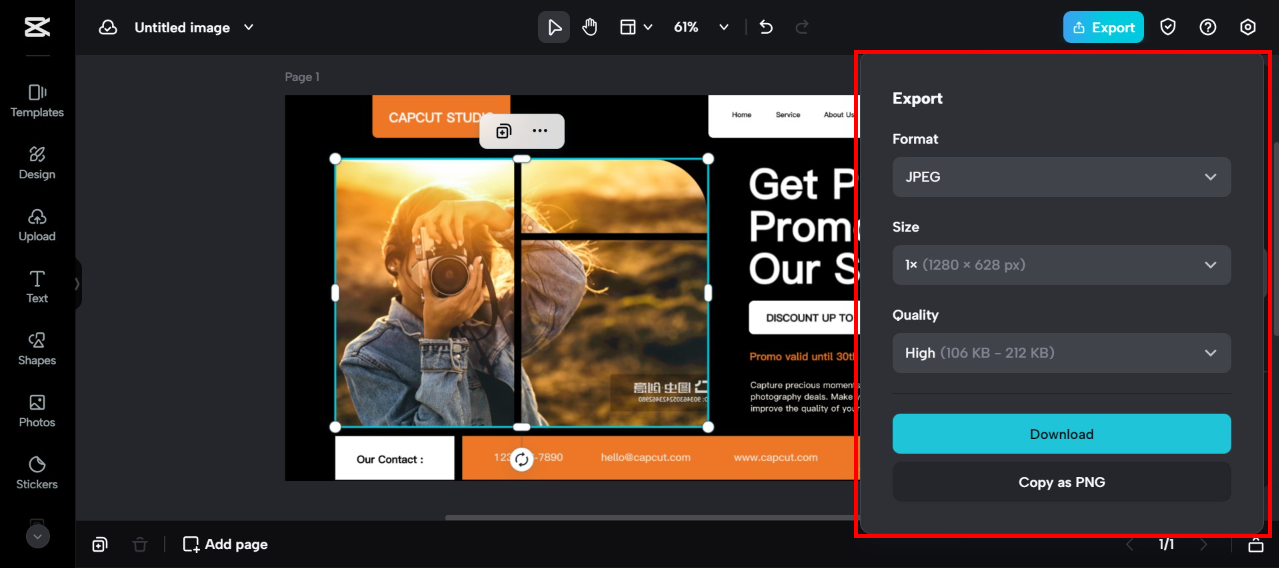Click www.capcut.com text on canvas
The width and height of the screenshot is (1279, 568).
pos(775,457)
